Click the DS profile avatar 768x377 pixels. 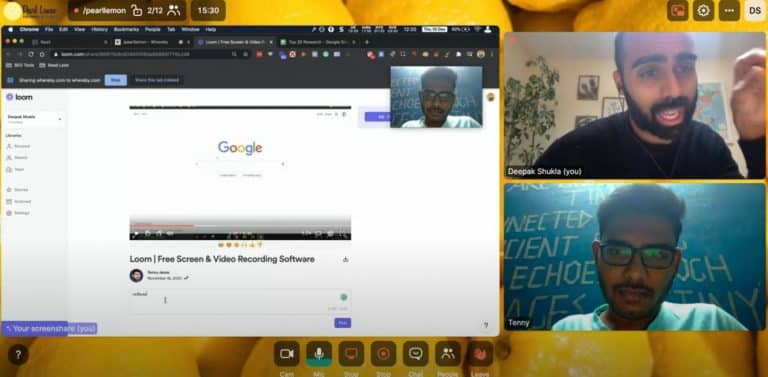[x=755, y=11]
